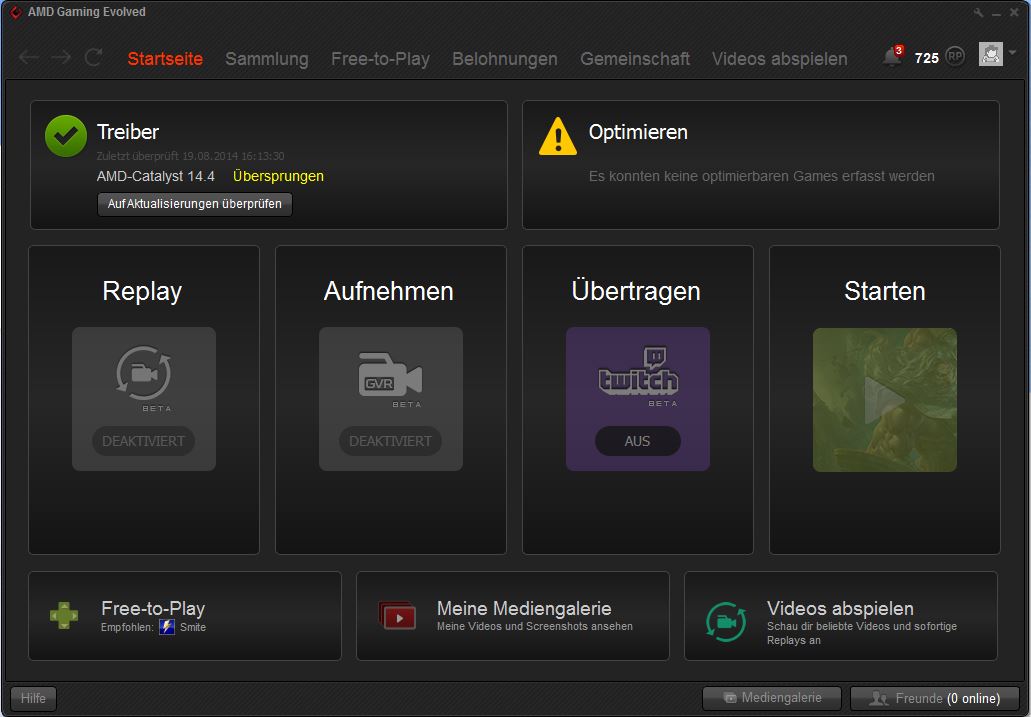Click Smite recommended game link
This screenshot has height=717, width=1031.
coord(193,627)
